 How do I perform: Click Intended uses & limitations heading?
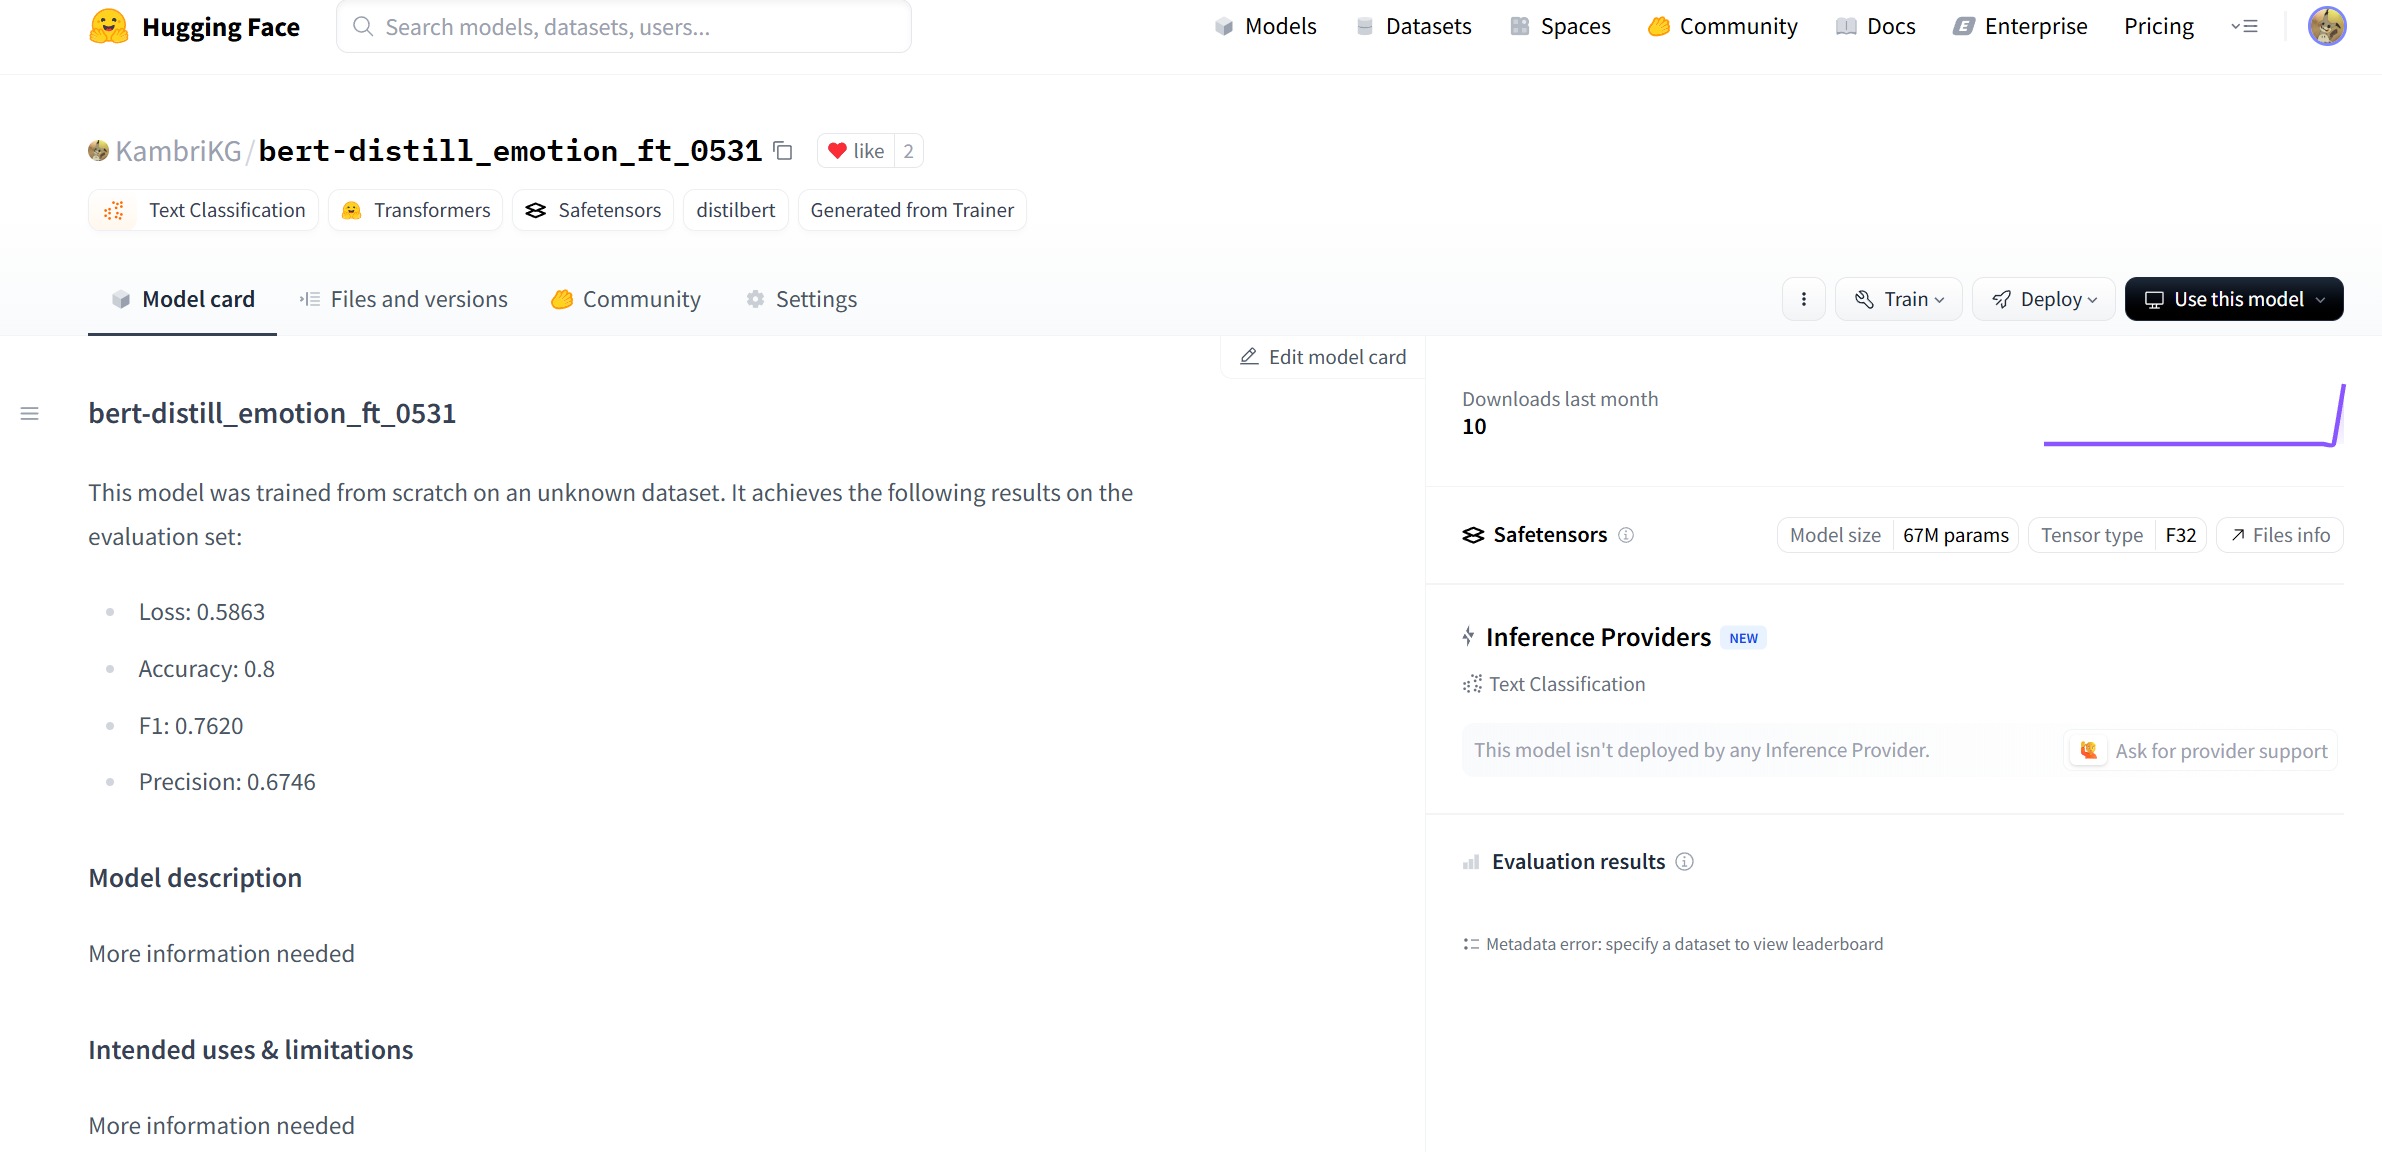click(250, 1050)
